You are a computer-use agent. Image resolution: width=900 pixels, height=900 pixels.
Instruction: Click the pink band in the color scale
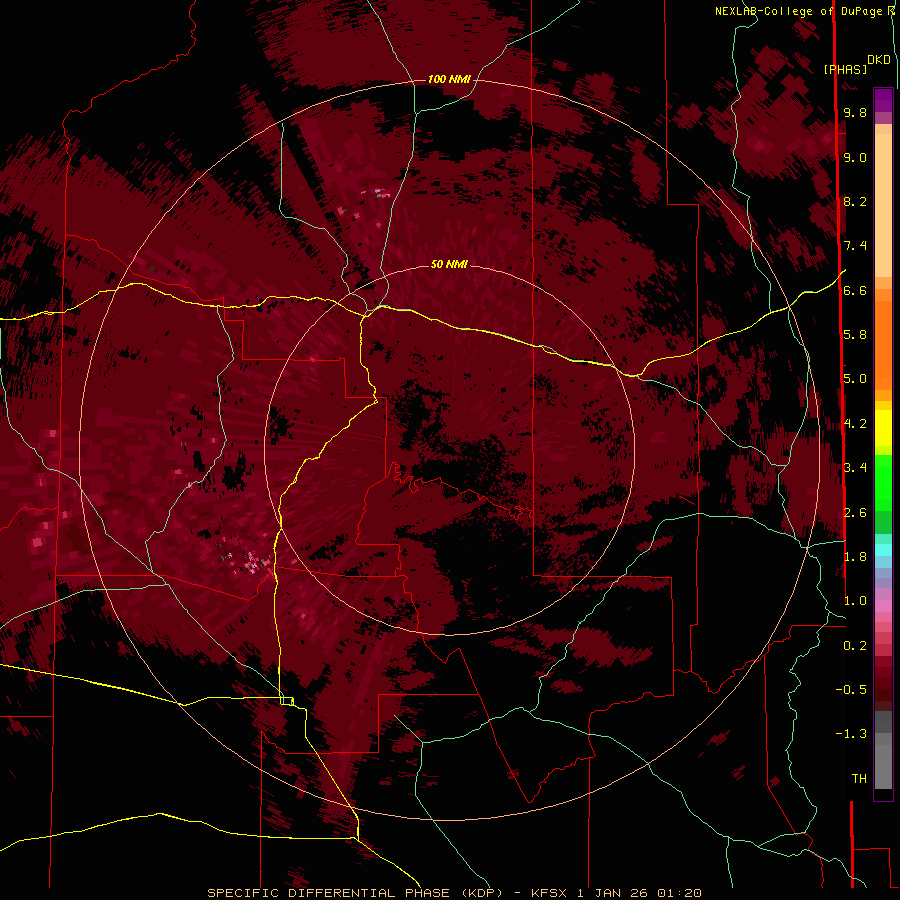click(883, 606)
